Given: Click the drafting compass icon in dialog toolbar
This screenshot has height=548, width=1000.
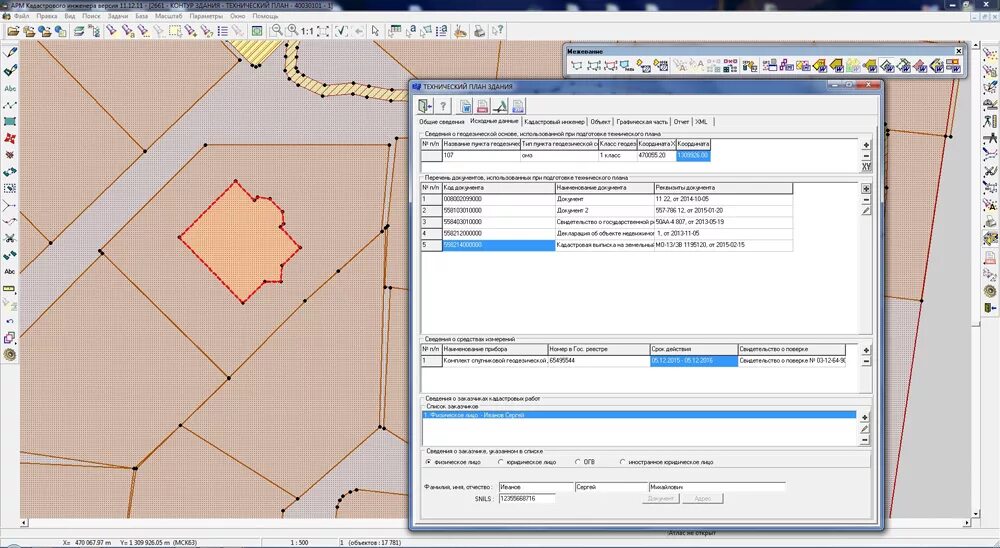Looking at the screenshot, I should point(500,106).
